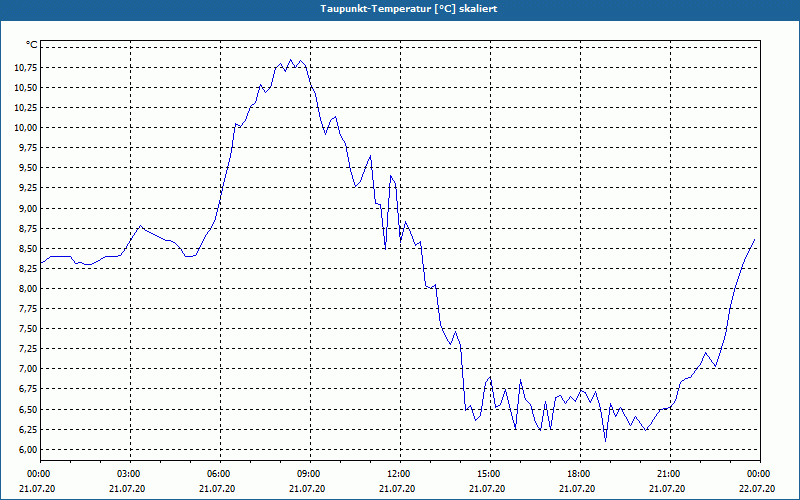Screen dimensions: 800x500
Task: Select the 9,00 y-axis label
Action: point(28,208)
